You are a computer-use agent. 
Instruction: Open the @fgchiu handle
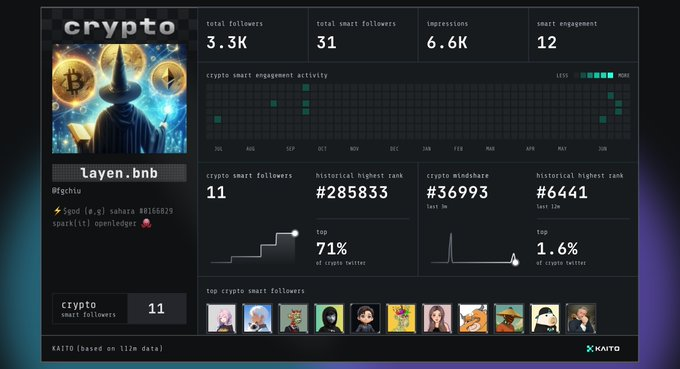(66, 190)
